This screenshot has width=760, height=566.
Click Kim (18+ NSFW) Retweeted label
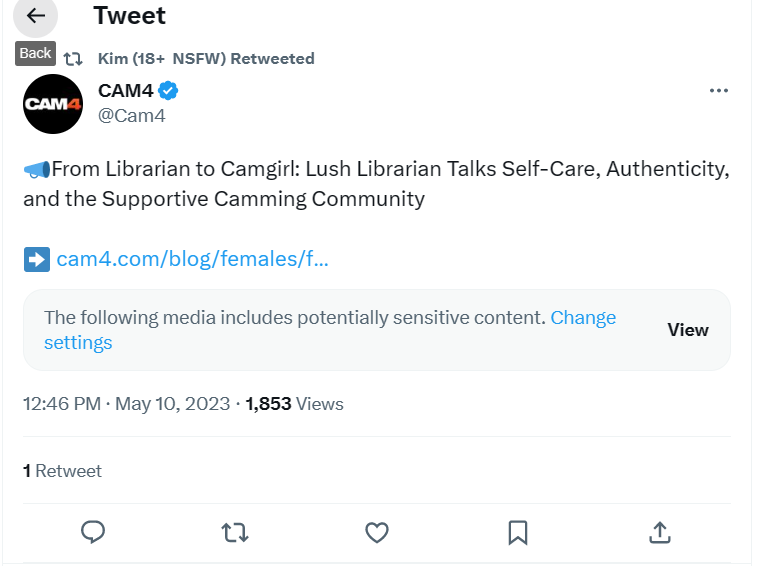206,59
